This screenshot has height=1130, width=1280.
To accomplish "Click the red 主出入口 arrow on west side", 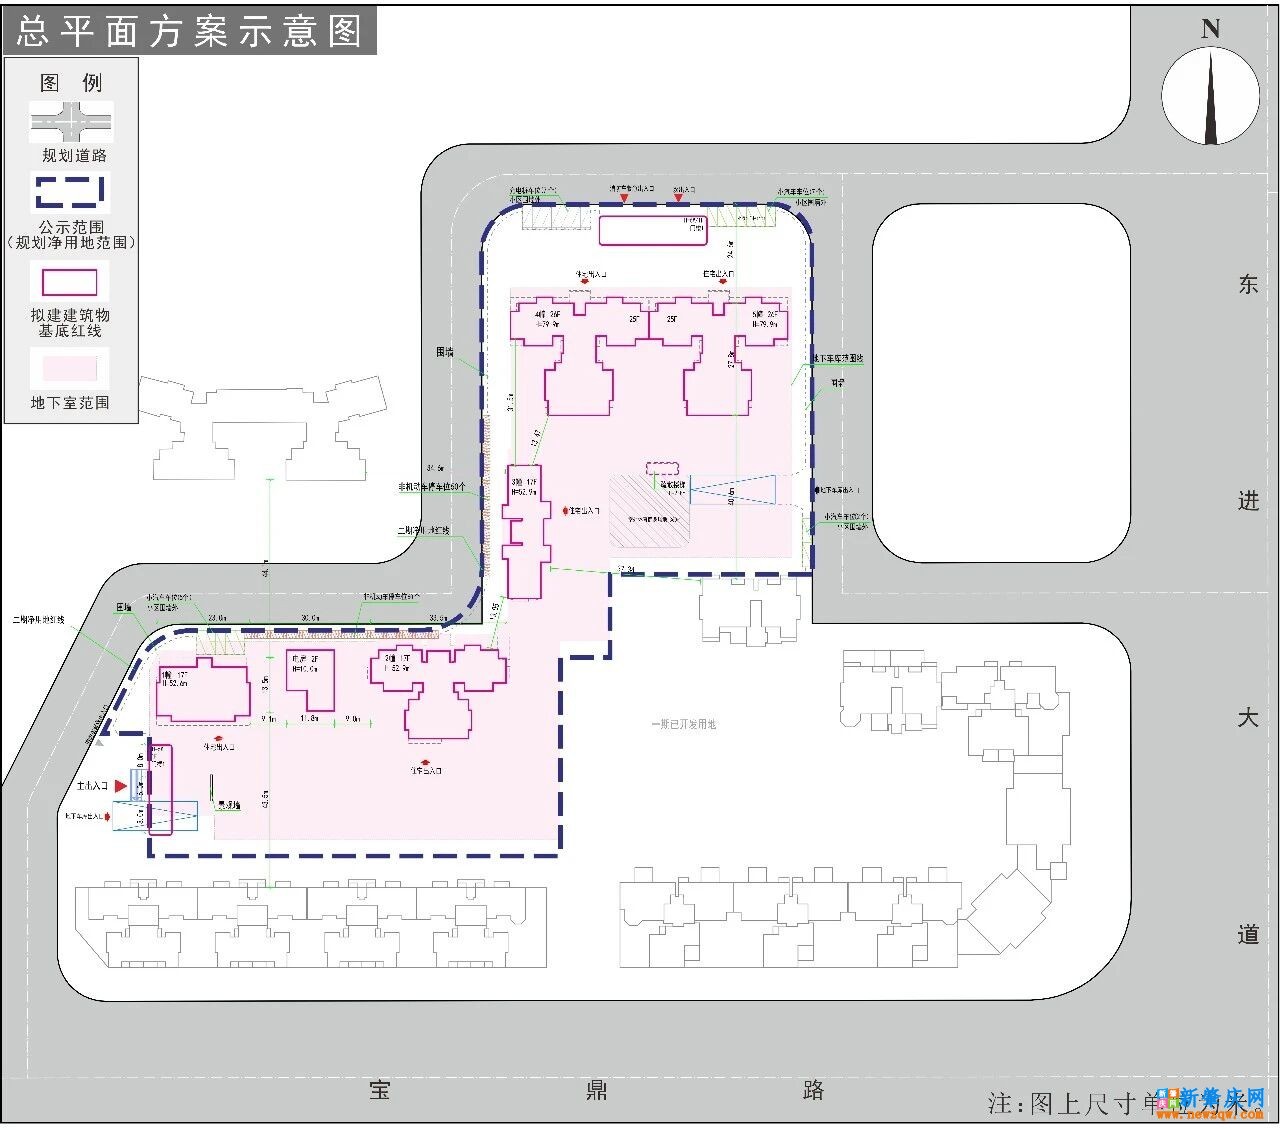I will [122, 787].
